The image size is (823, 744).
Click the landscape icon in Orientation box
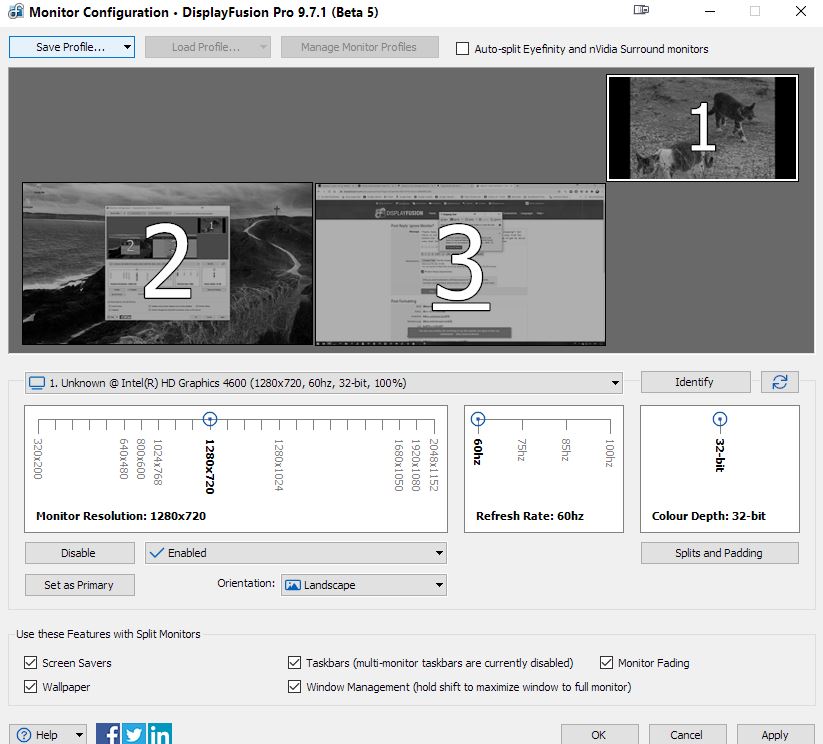tap(292, 585)
